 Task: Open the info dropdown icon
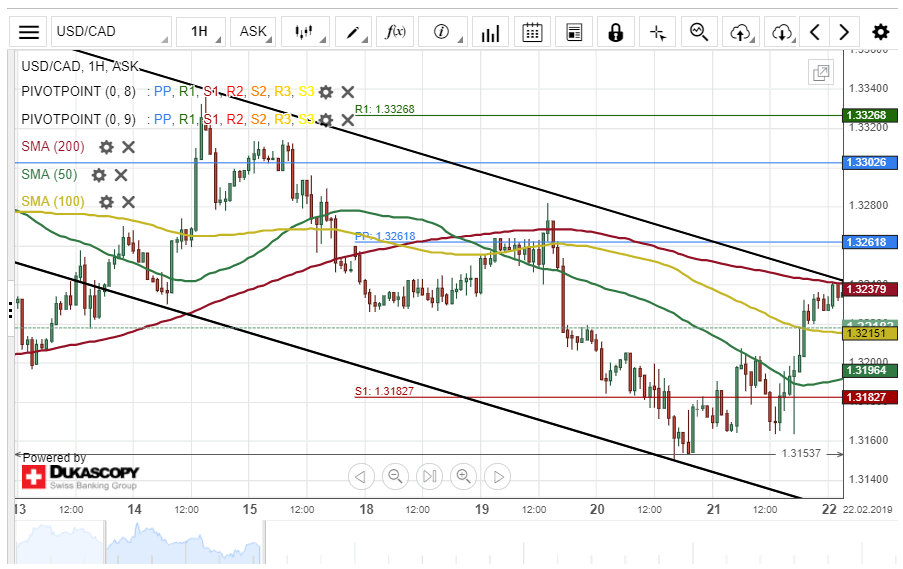(x=442, y=32)
